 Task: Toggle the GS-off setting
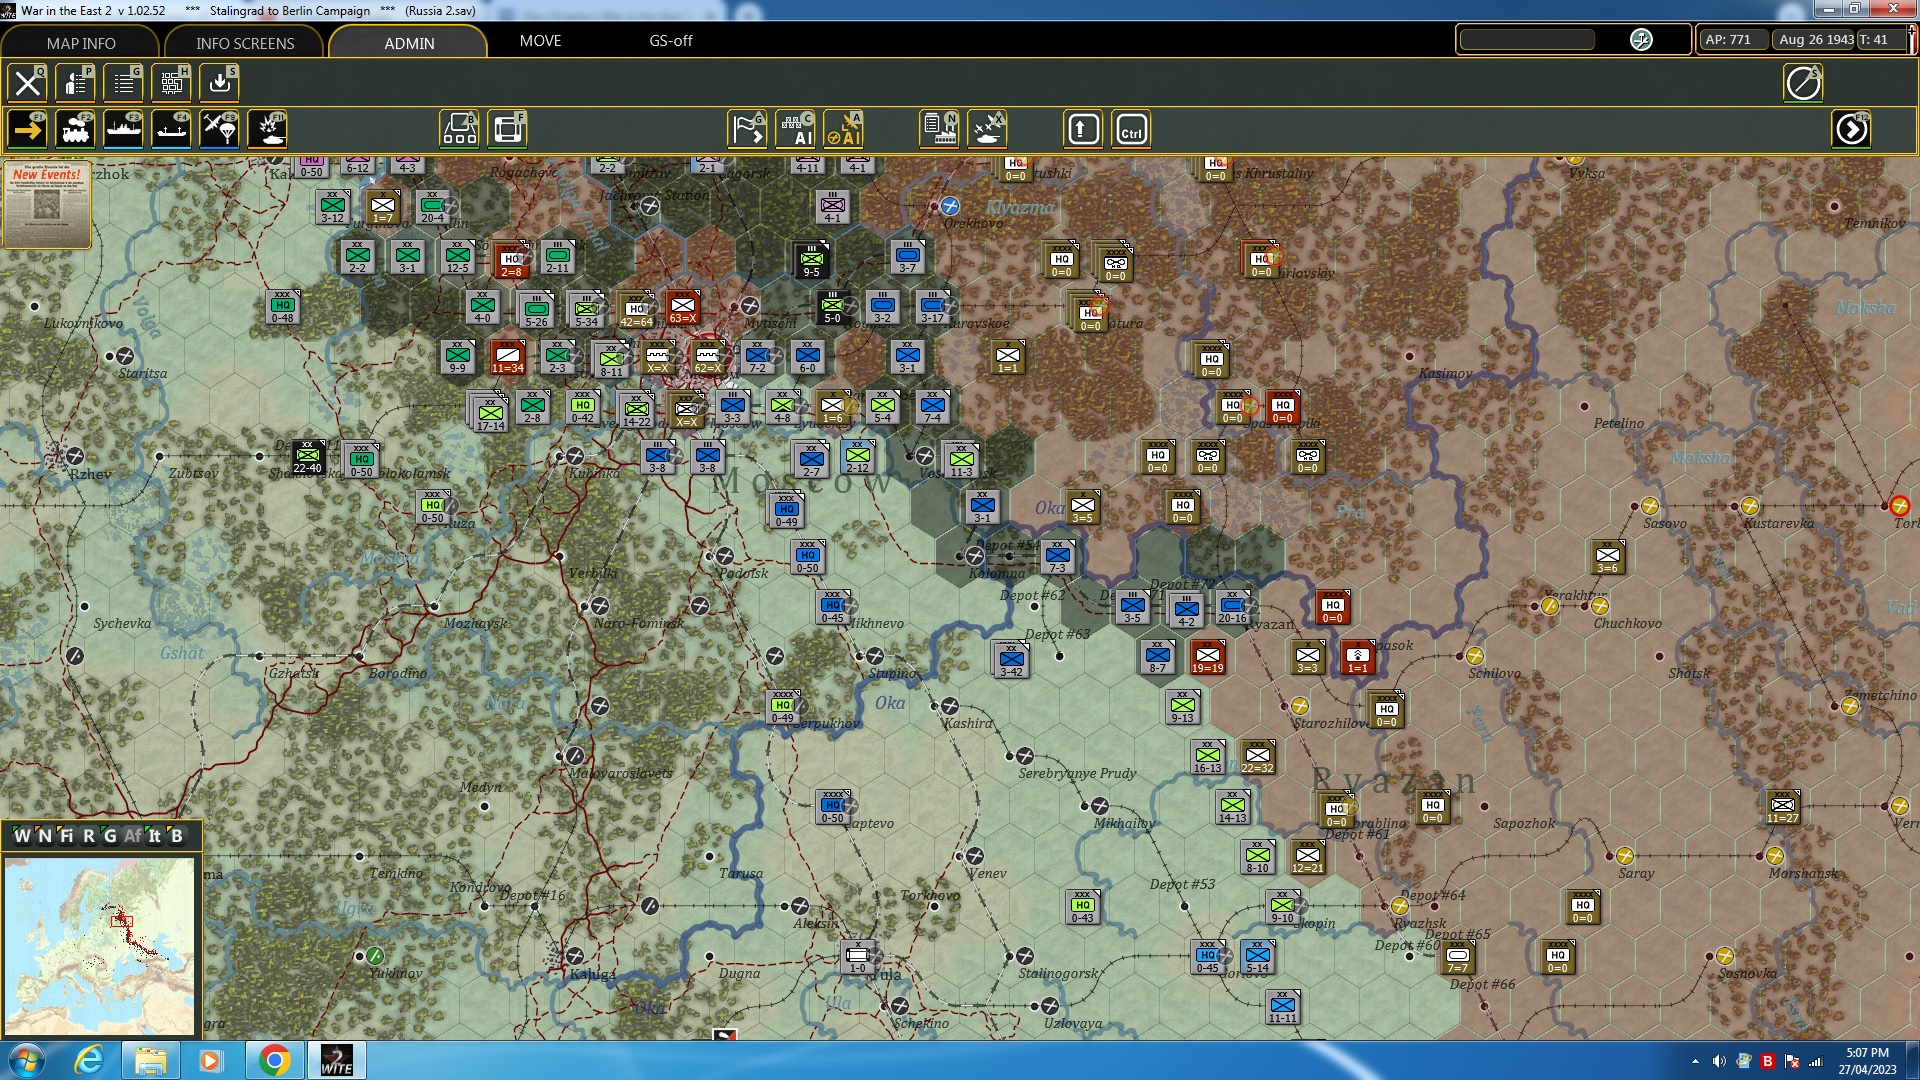tap(670, 41)
